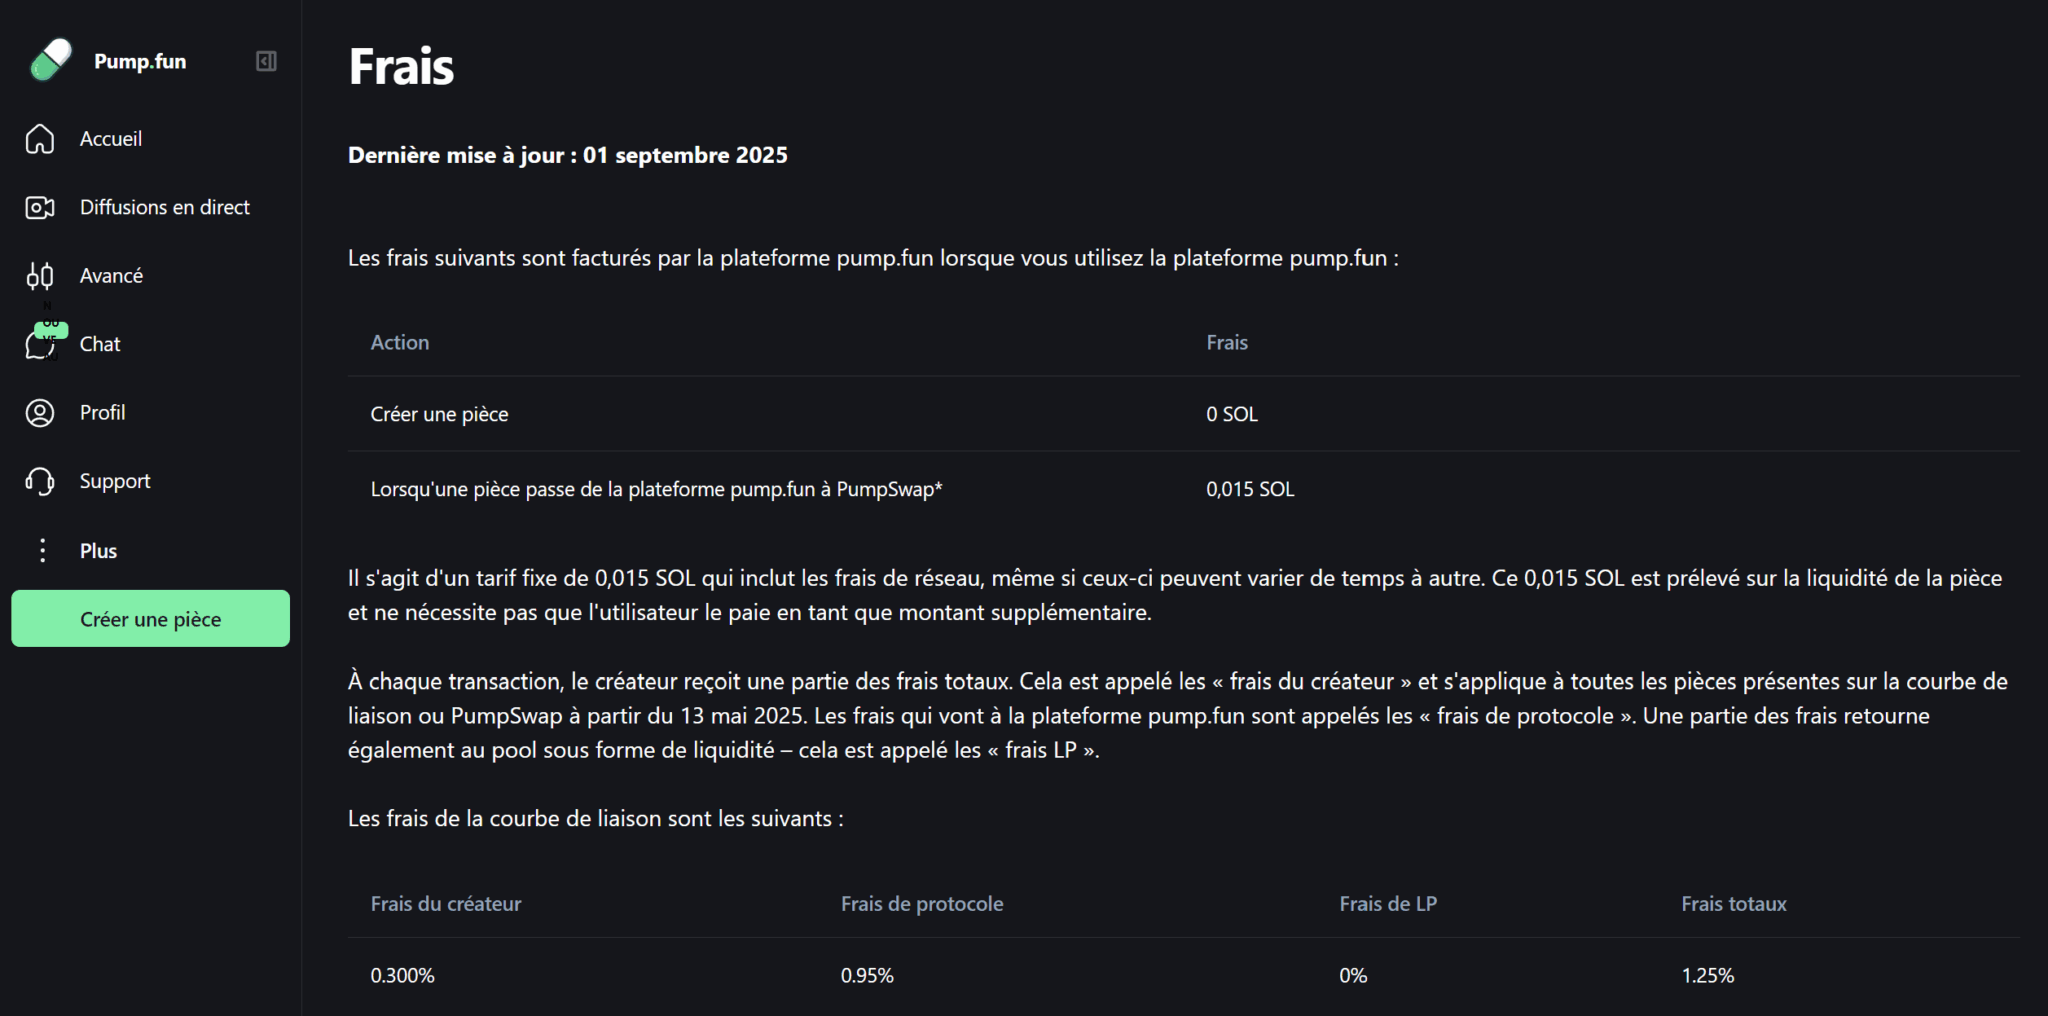This screenshot has width=2048, height=1016.
Task: Select the Profil user icon
Action: [x=40, y=412]
